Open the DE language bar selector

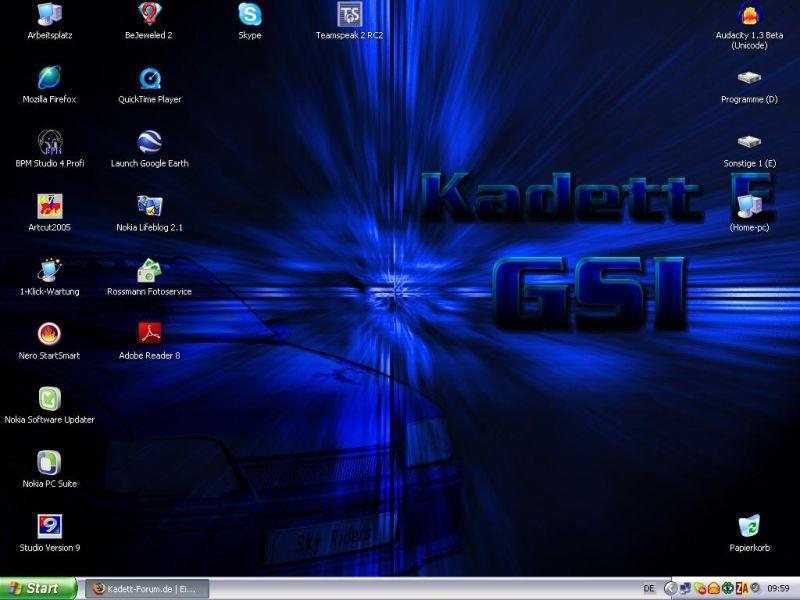[x=649, y=589]
